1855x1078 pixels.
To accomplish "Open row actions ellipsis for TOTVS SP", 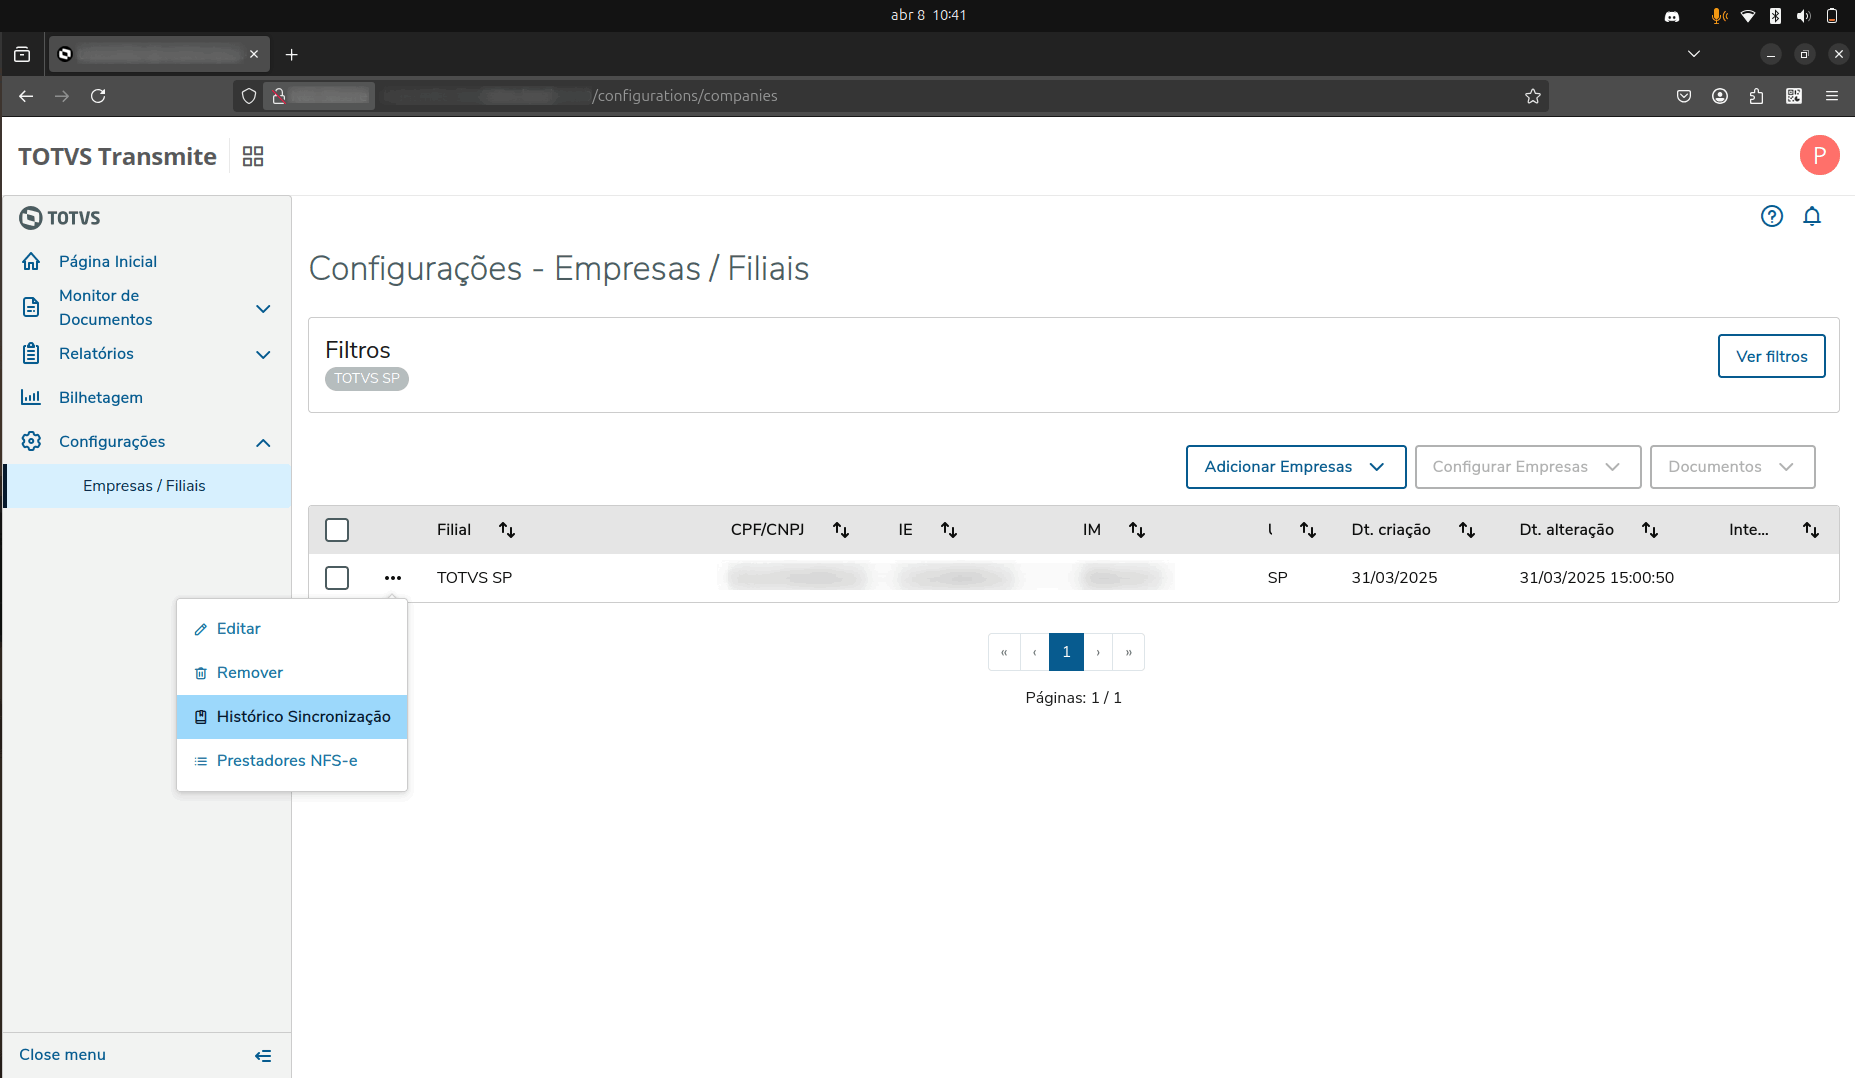I will [393, 578].
